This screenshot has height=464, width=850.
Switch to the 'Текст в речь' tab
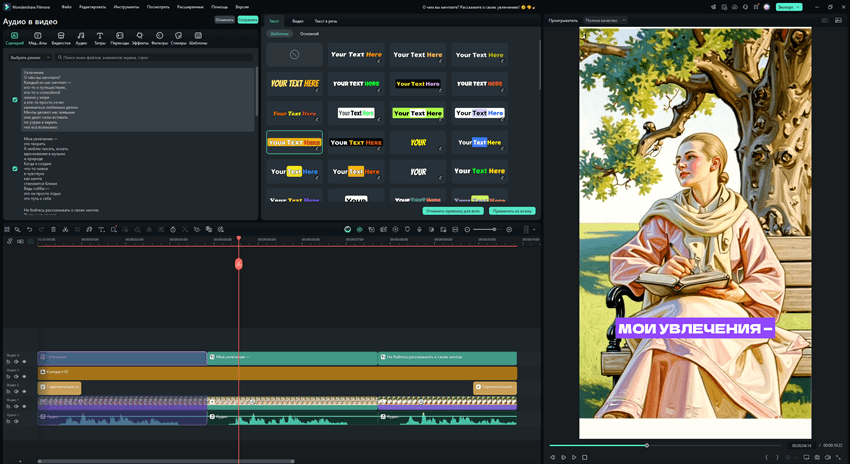coord(326,20)
